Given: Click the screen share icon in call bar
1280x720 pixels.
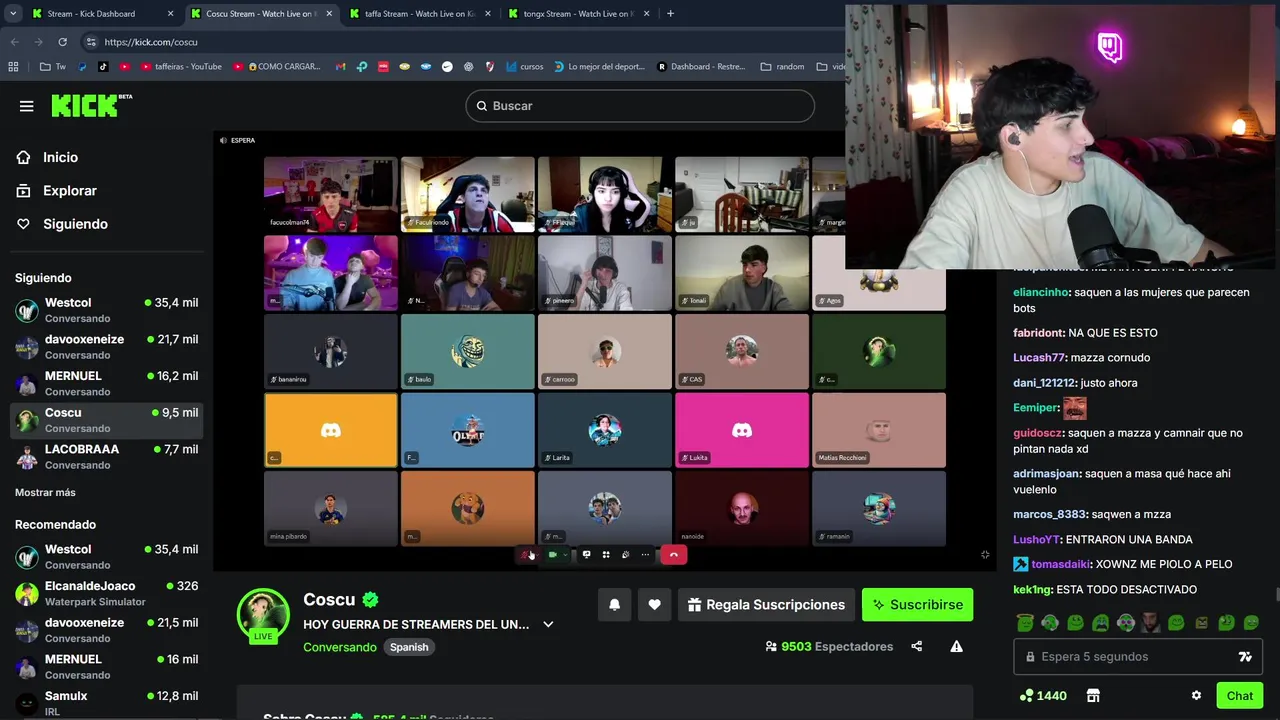Looking at the screenshot, I should 587,555.
